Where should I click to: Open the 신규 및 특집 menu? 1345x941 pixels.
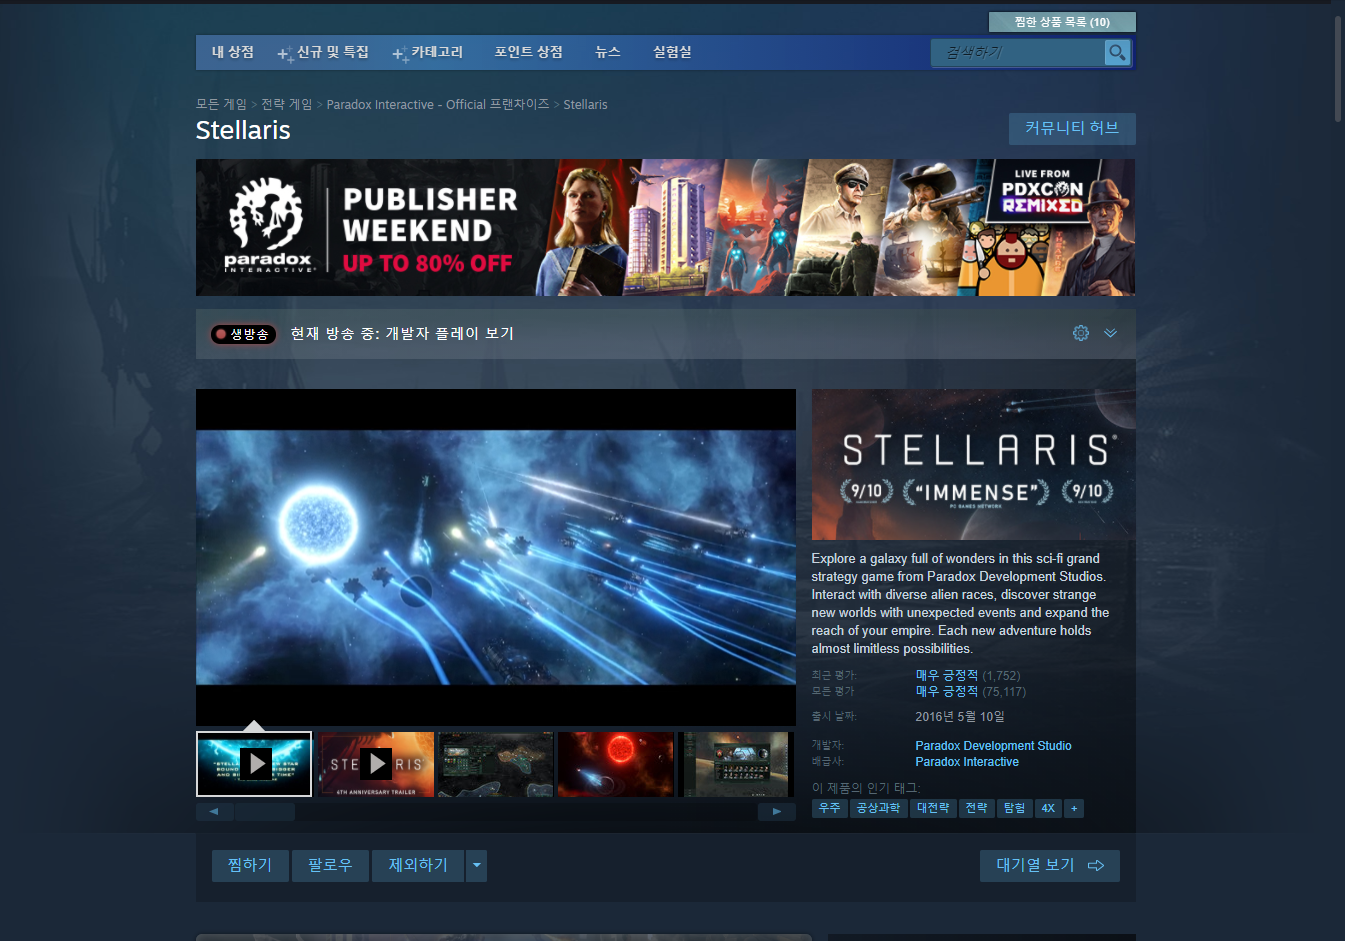tap(332, 52)
